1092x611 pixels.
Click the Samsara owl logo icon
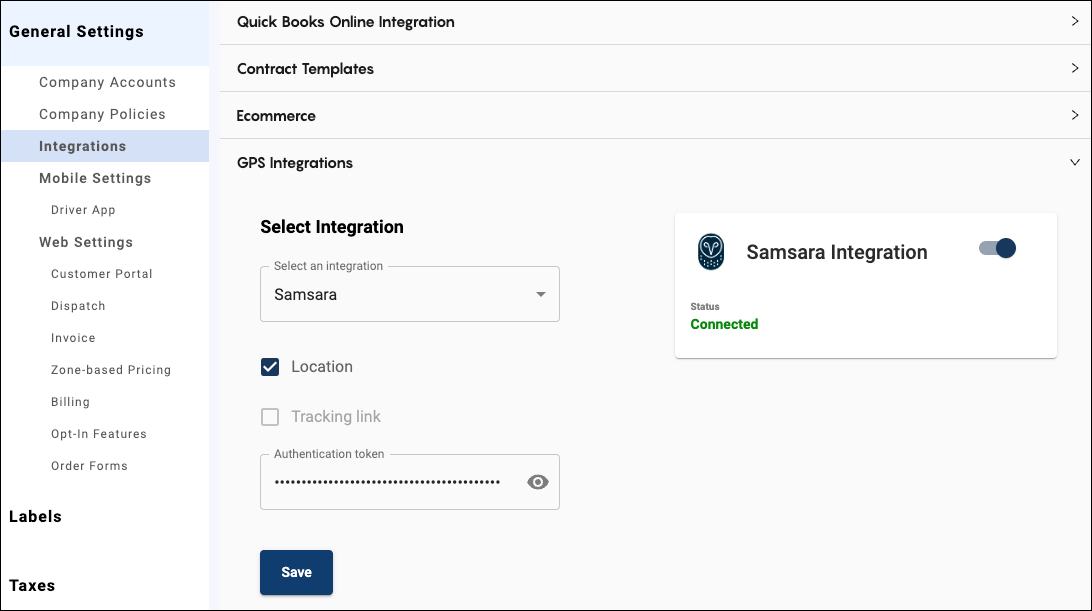711,252
